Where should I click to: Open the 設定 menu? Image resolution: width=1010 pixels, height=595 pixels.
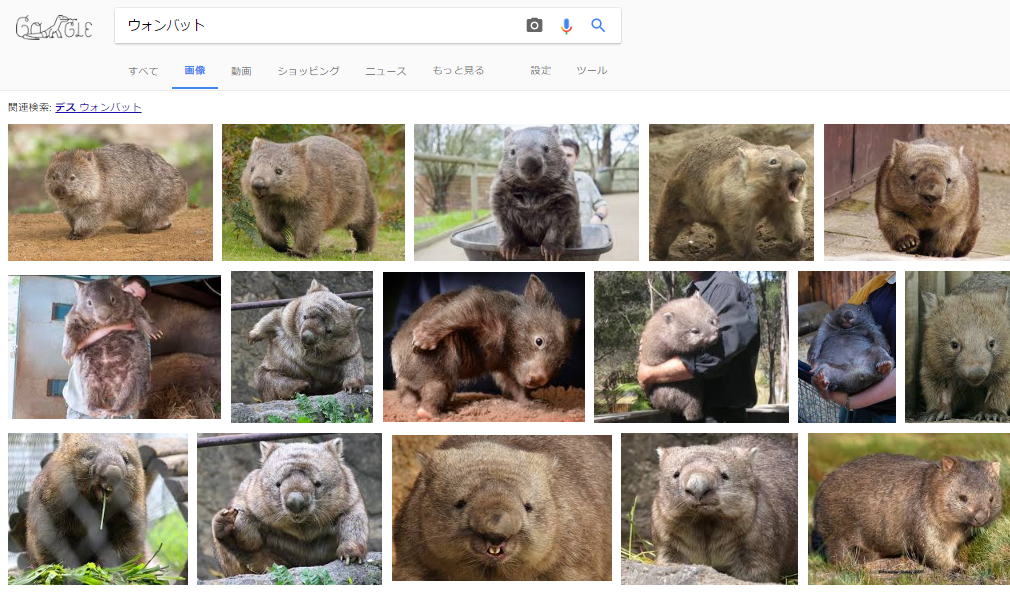pyautogui.click(x=540, y=70)
